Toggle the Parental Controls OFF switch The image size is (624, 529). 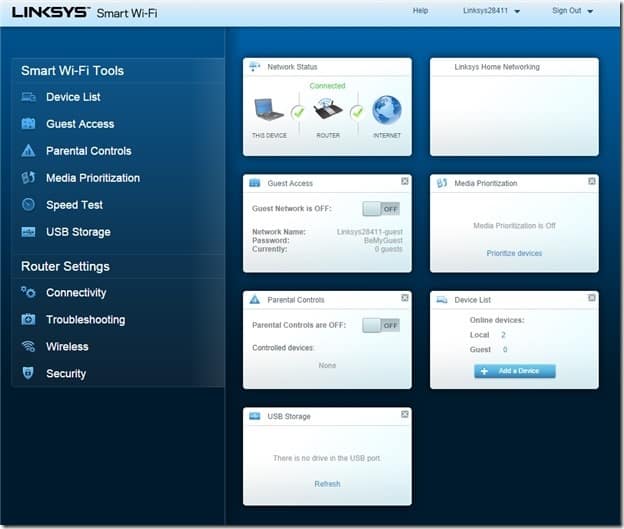[x=381, y=325]
